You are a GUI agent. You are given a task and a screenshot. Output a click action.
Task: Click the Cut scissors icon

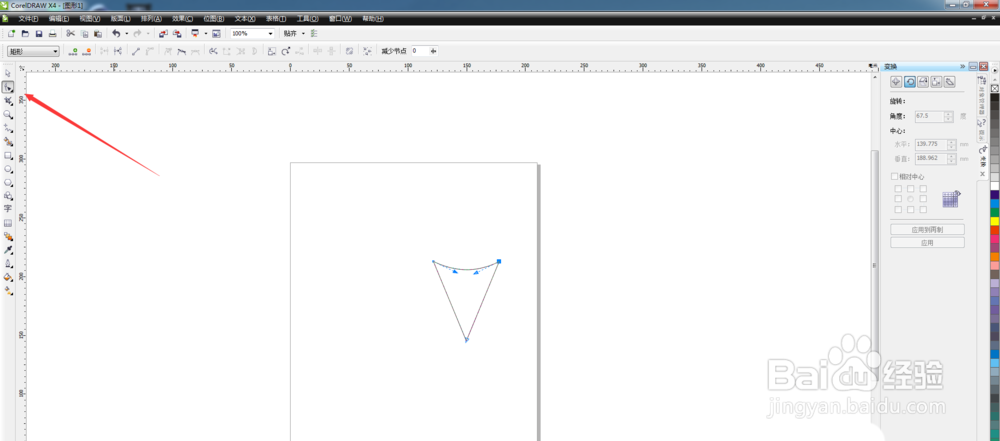(x=71, y=33)
